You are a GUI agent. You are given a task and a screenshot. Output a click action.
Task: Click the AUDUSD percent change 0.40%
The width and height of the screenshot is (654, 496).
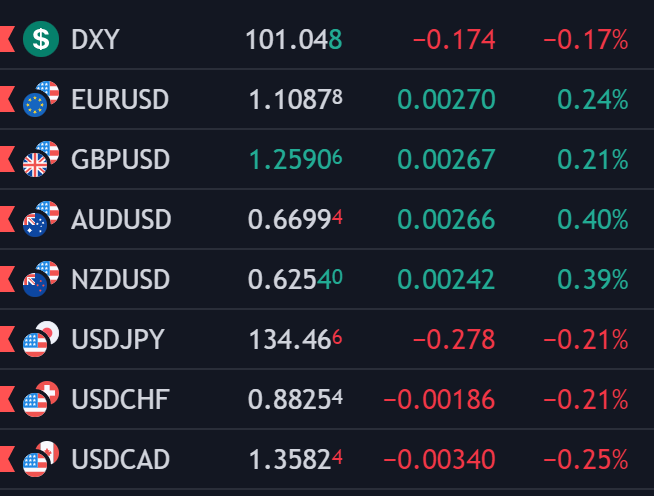[x=592, y=220]
